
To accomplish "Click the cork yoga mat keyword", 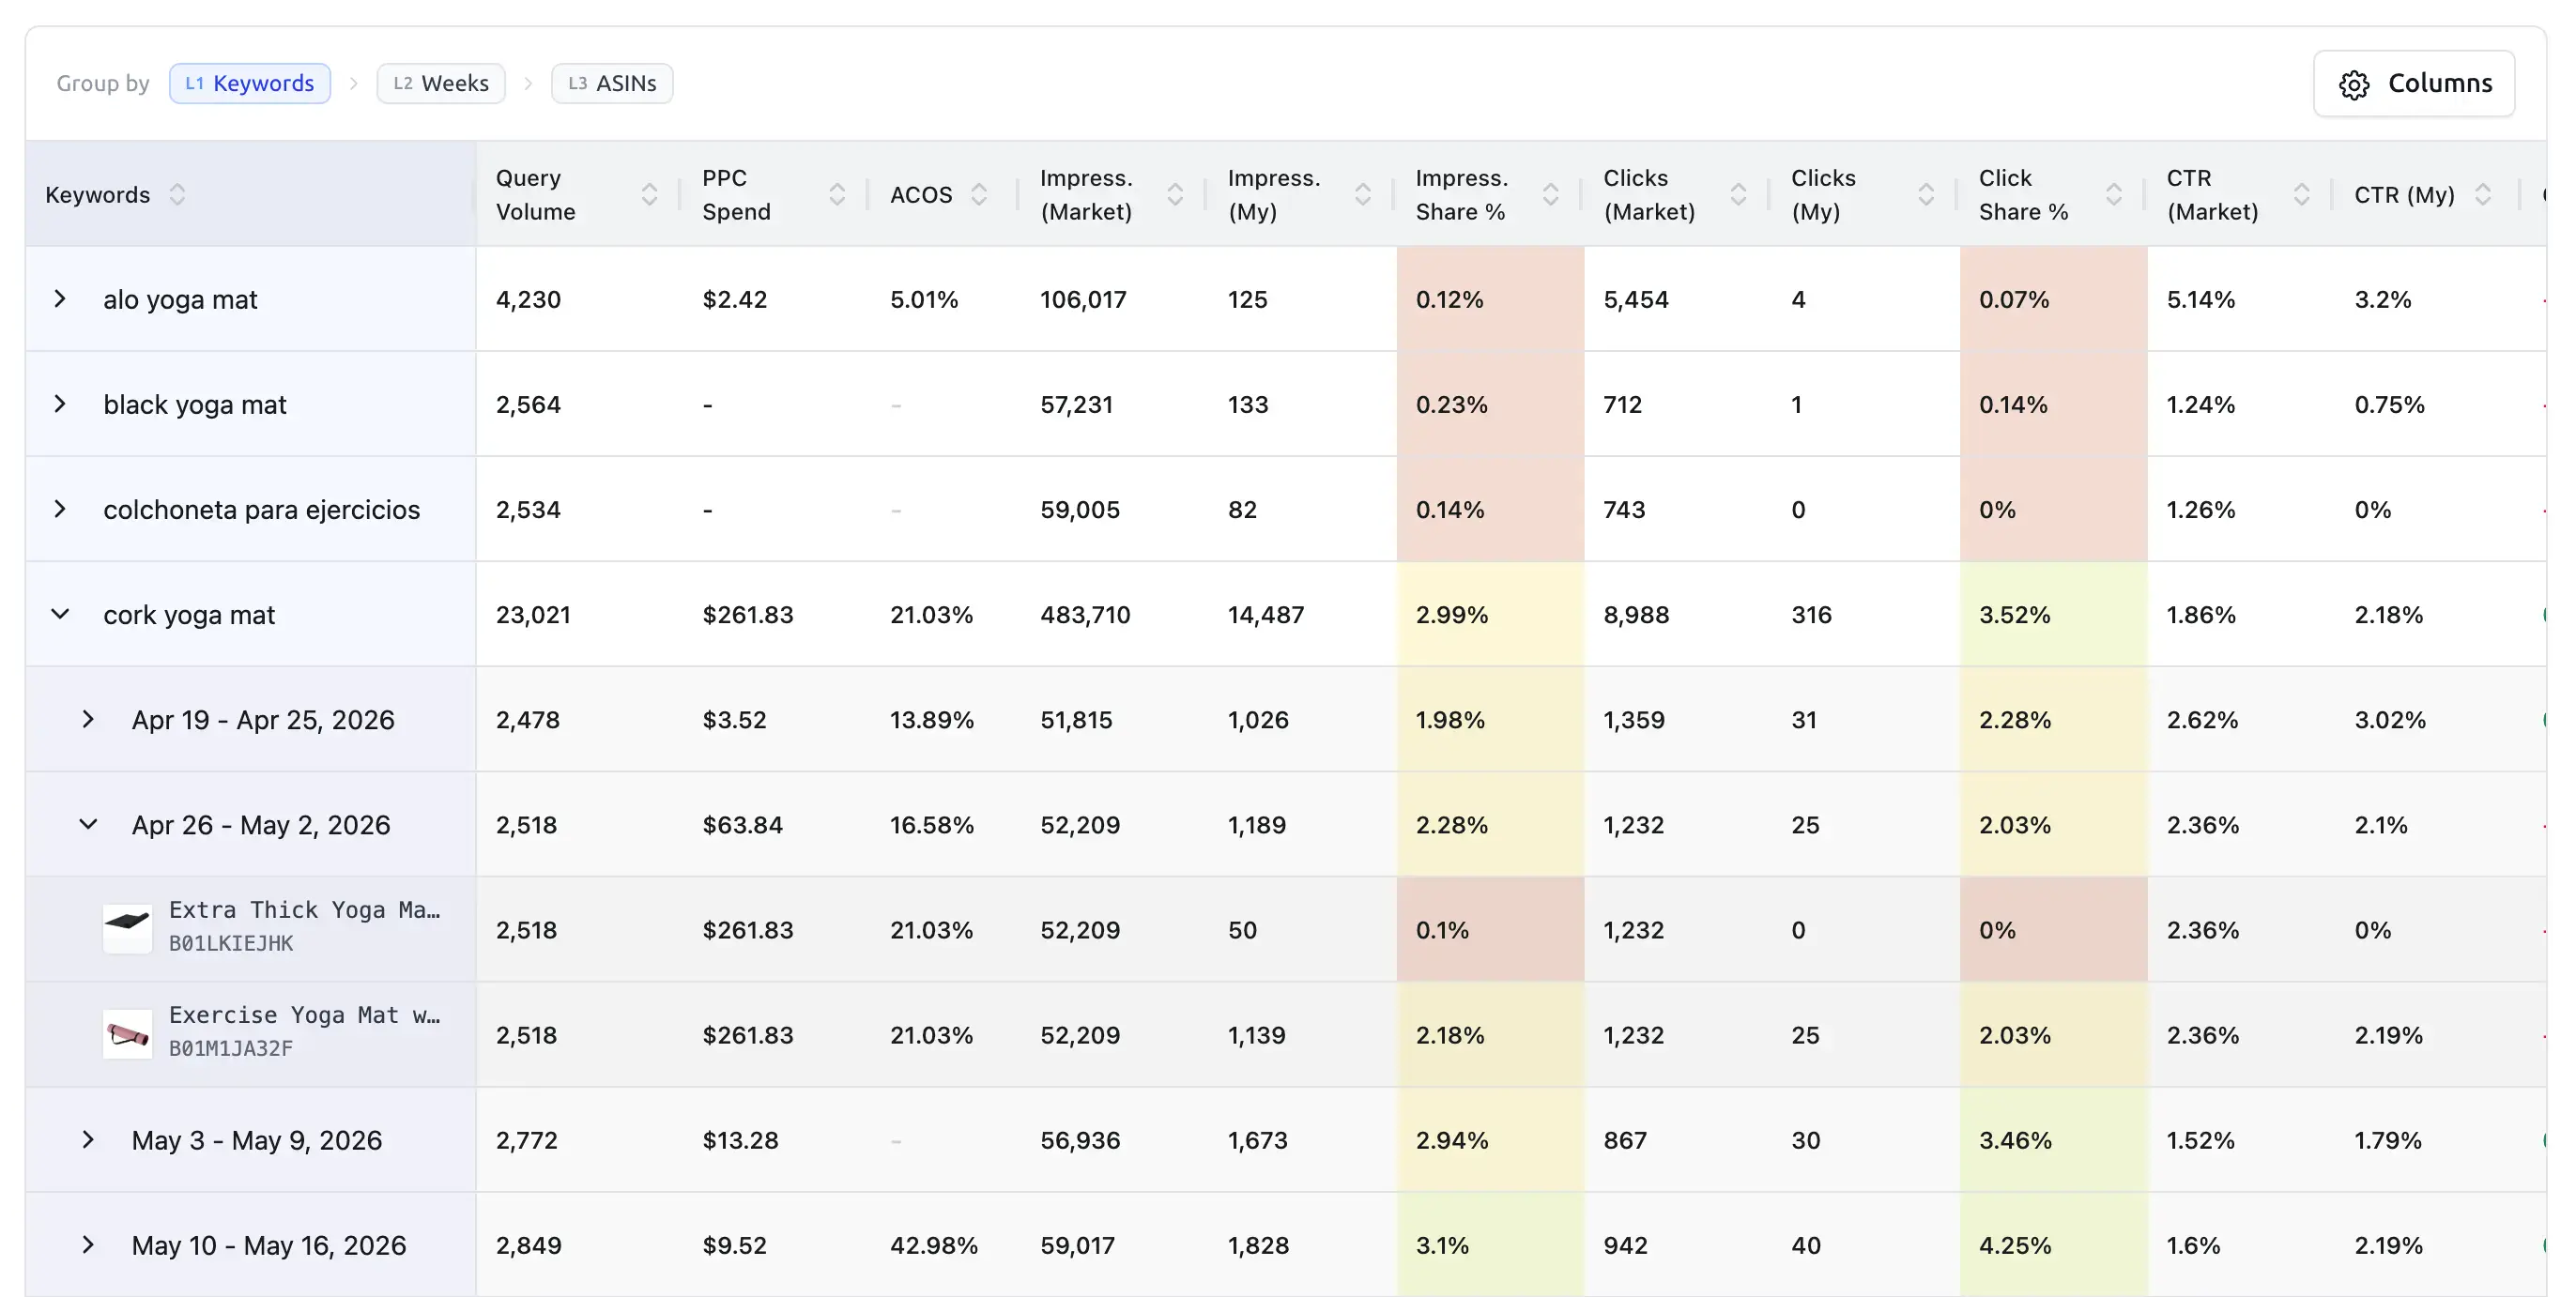I will [x=189, y=614].
